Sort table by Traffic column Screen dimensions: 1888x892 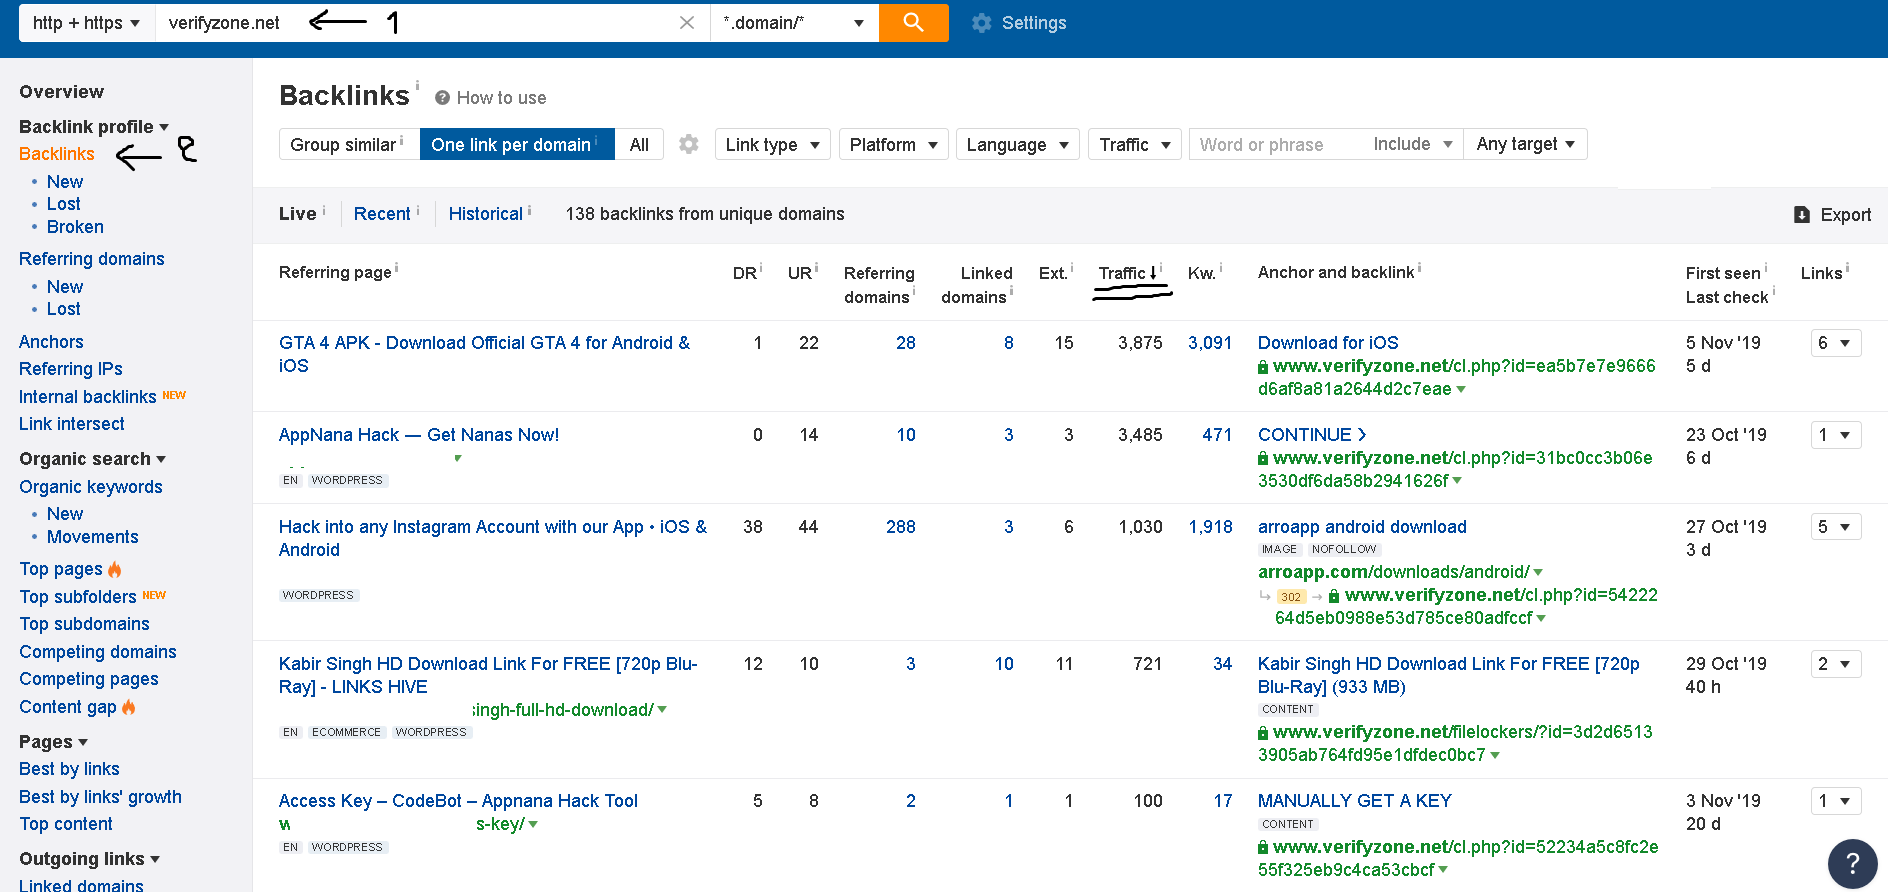pyautogui.click(x=1127, y=273)
